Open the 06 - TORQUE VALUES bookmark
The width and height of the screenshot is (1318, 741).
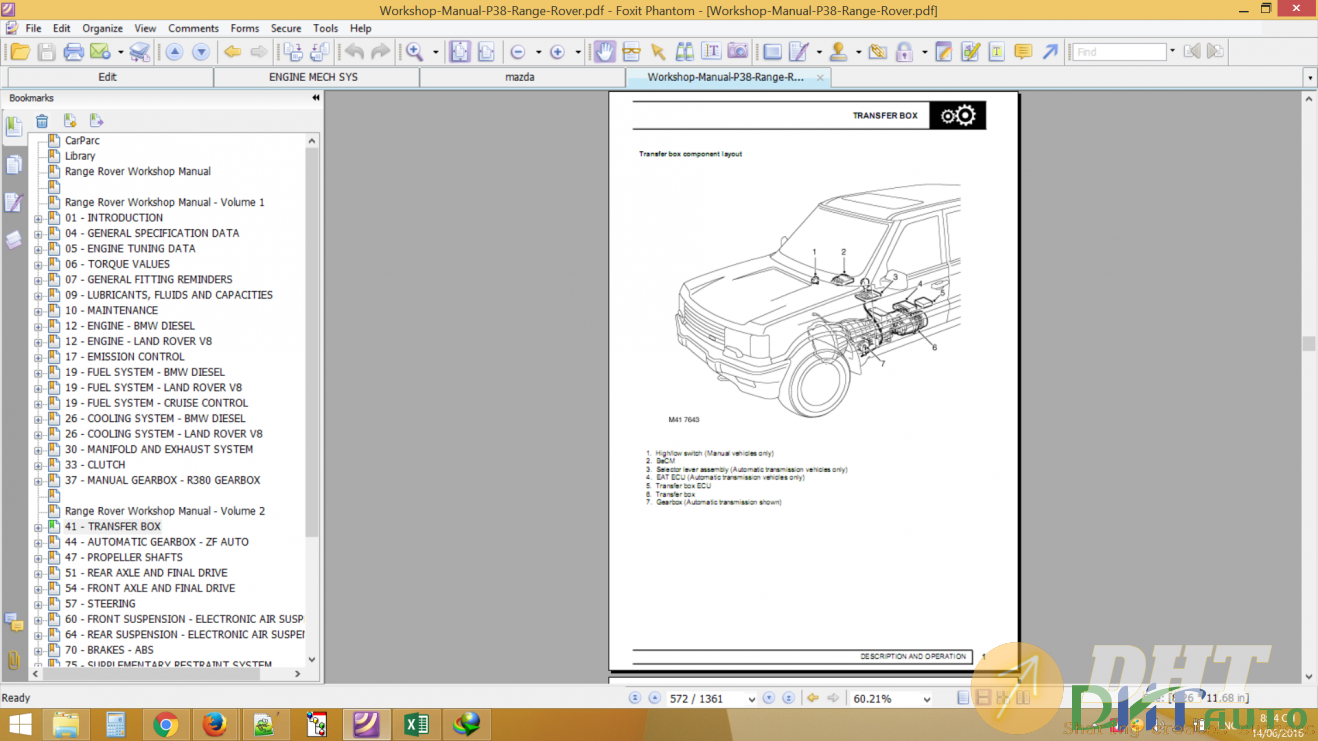click(x=117, y=264)
